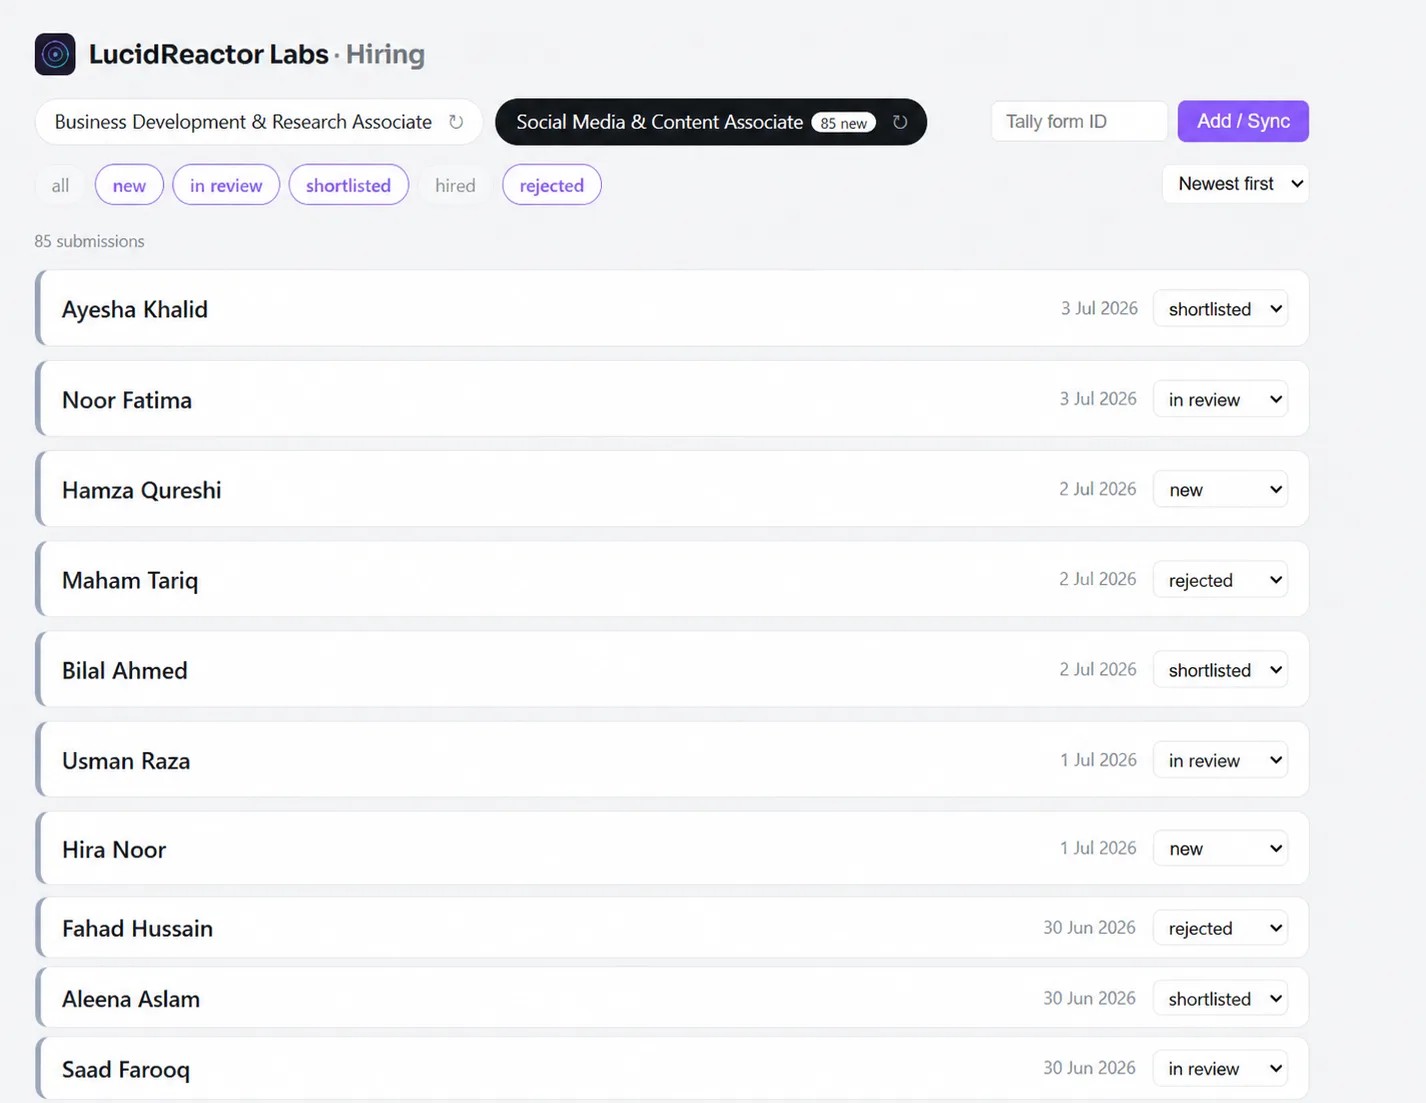Refresh the Business Development & Research Associate form
1426x1103 pixels.
point(456,122)
